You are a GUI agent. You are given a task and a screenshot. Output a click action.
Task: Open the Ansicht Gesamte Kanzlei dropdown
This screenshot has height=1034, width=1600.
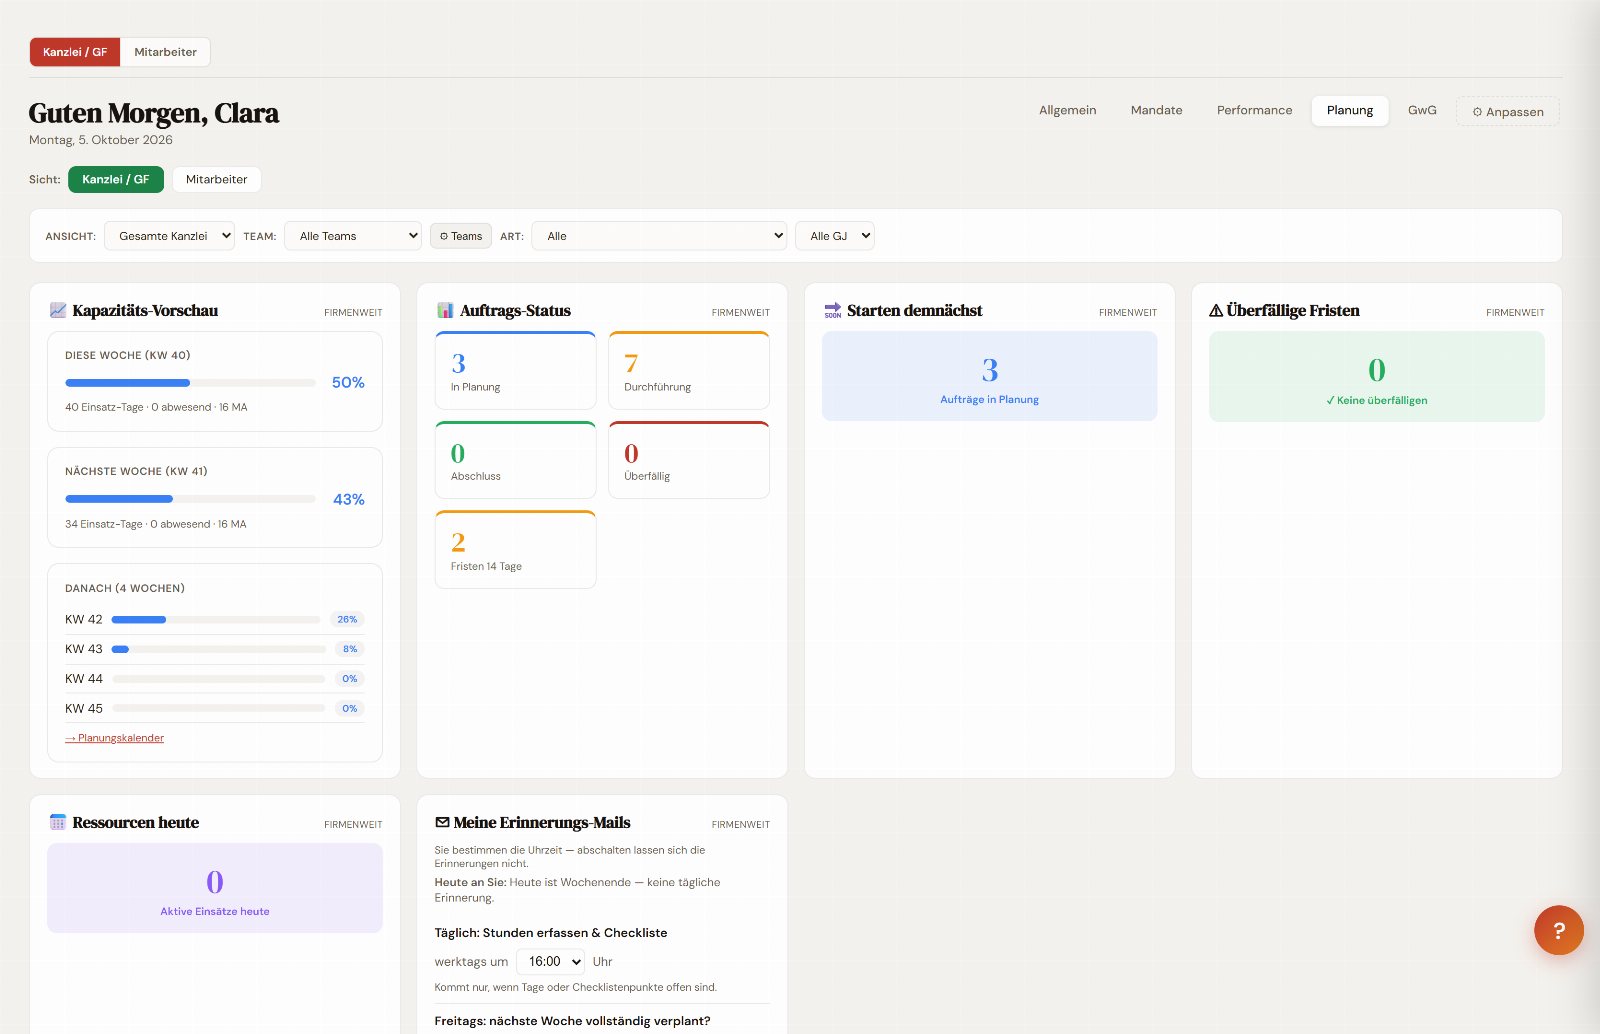click(x=169, y=236)
